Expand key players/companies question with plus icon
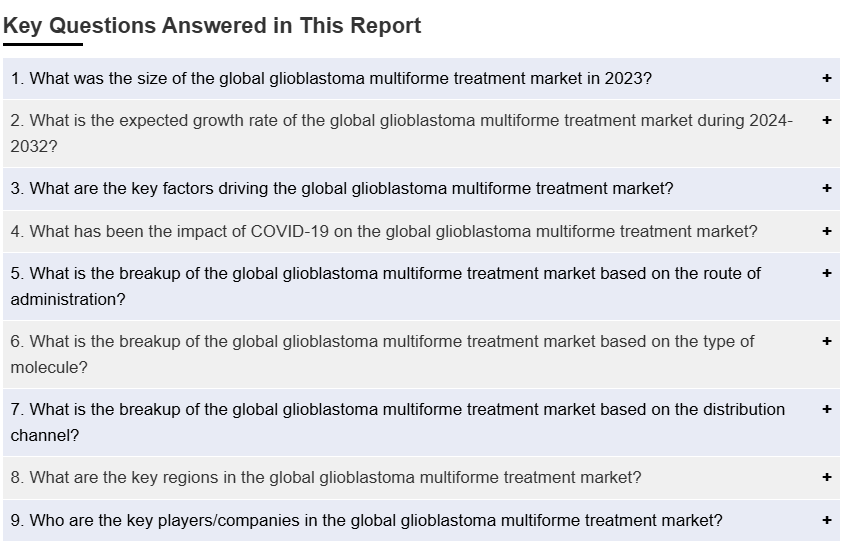842x547 pixels. click(x=826, y=520)
